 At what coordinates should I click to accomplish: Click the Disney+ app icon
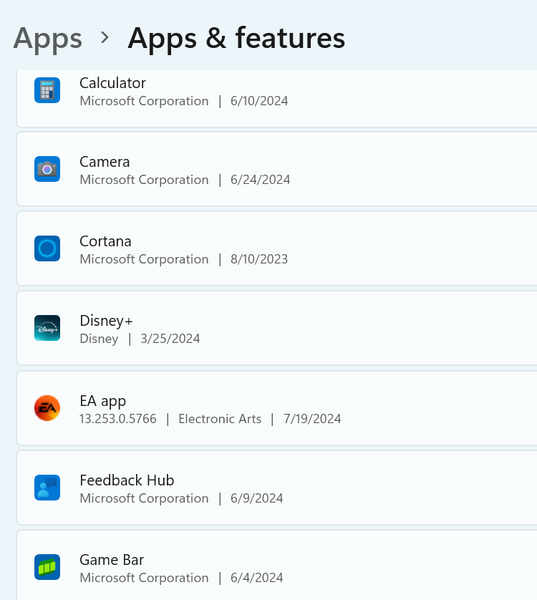[x=47, y=328]
